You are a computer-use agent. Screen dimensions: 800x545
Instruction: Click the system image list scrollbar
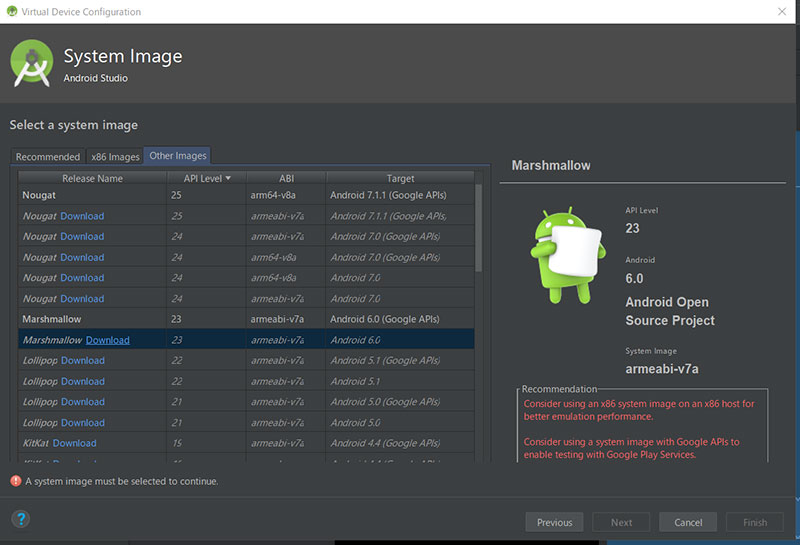click(x=479, y=230)
